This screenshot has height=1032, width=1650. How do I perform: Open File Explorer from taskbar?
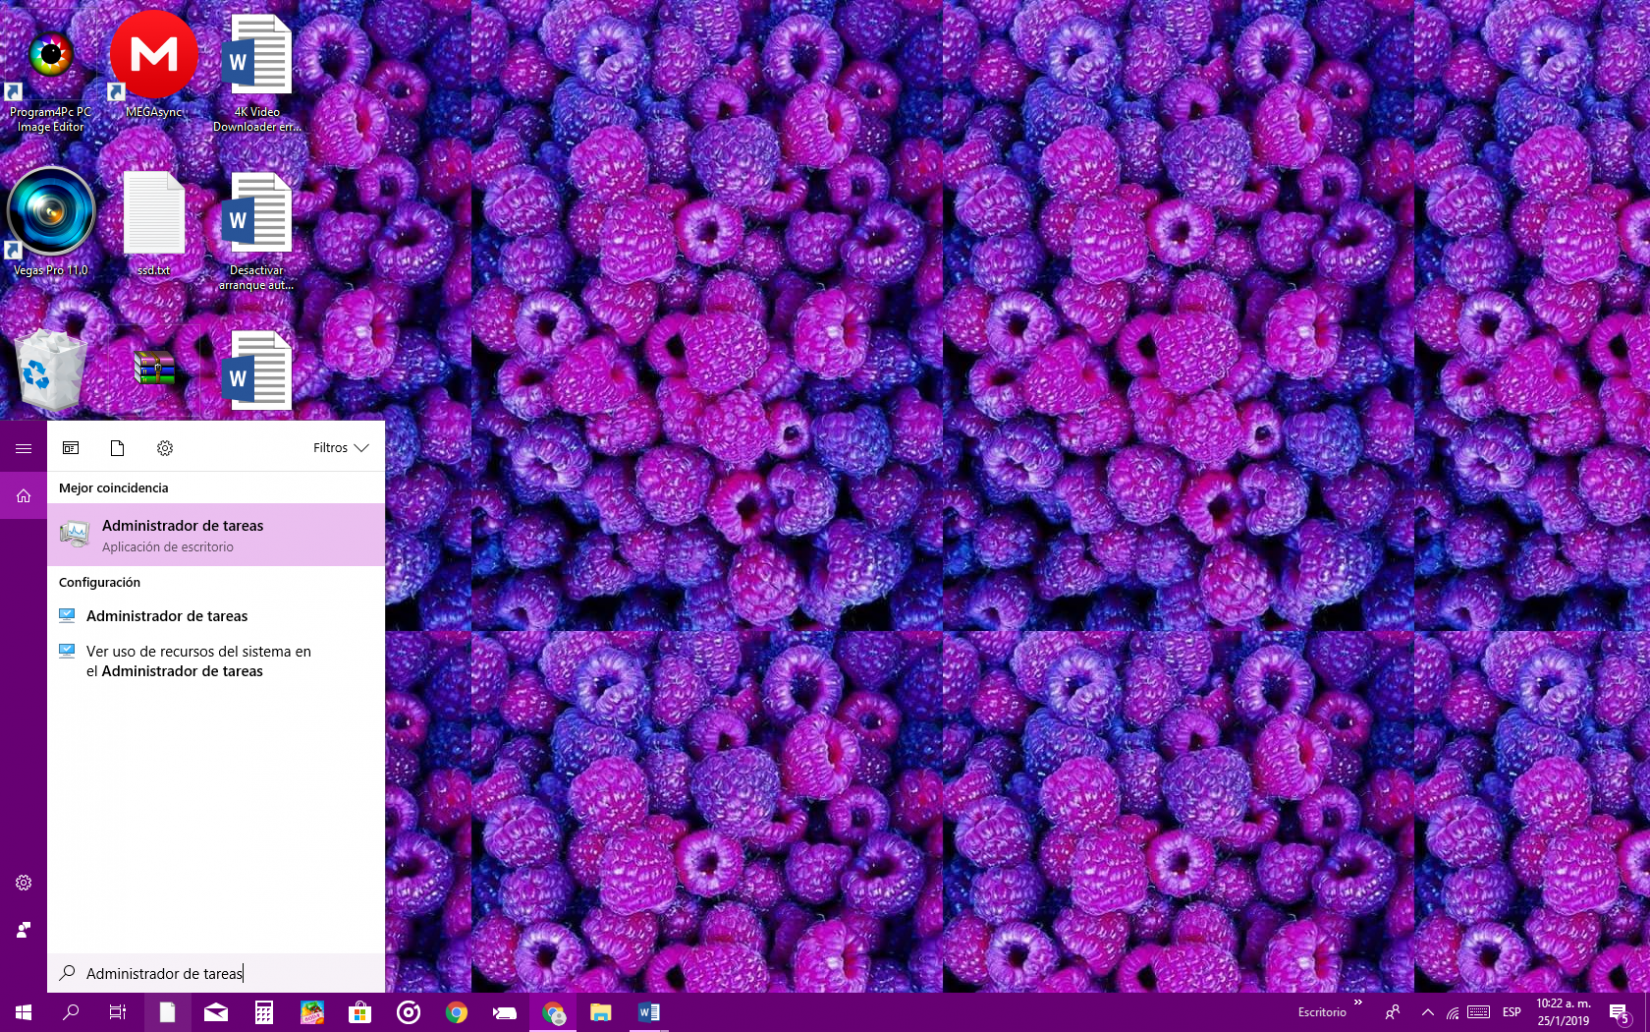coord(600,1012)
